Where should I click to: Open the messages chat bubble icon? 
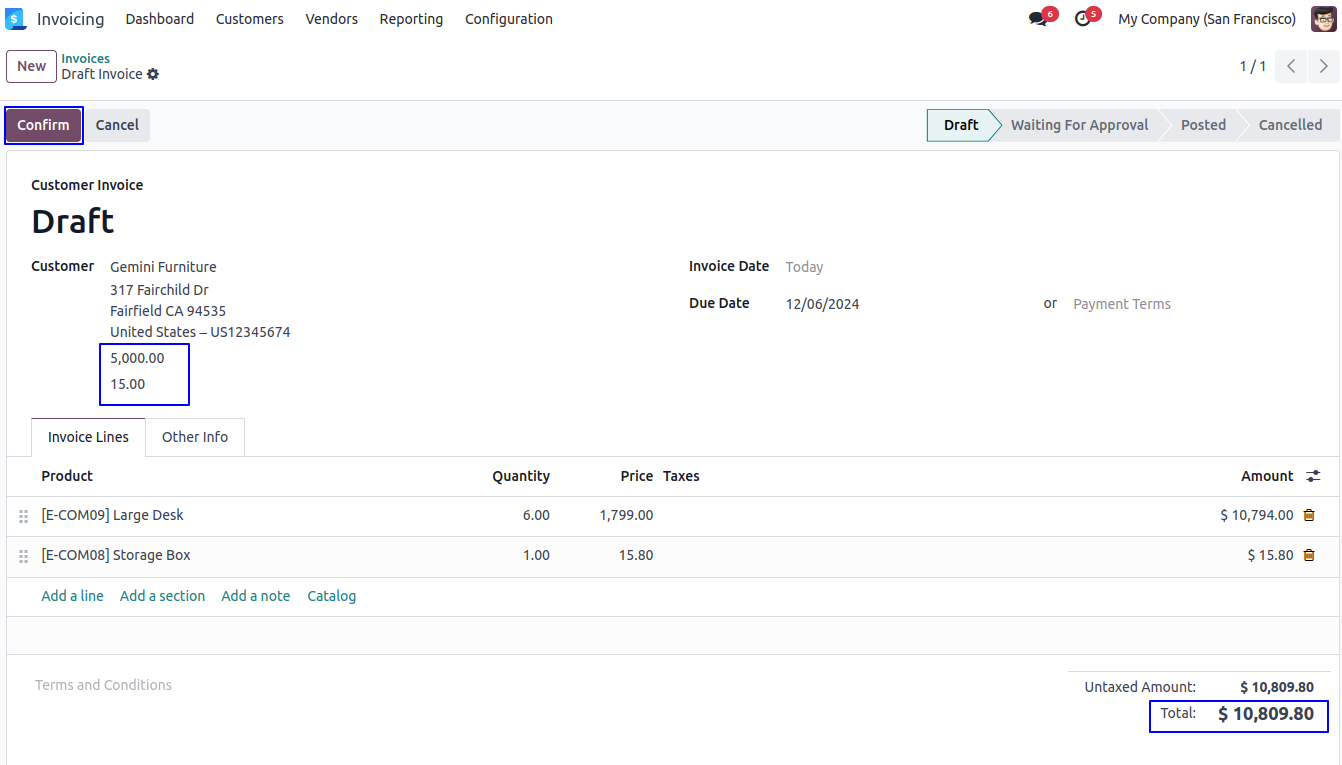pos(1038,19)
